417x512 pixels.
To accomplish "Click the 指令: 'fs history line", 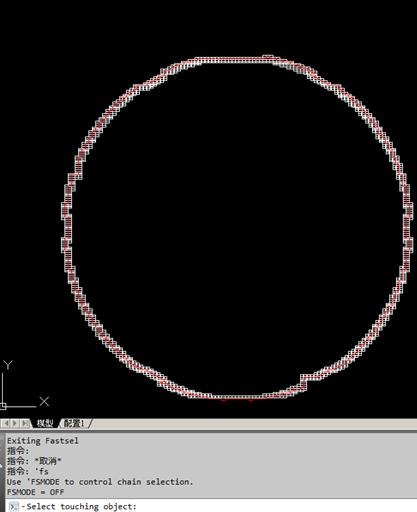I will tap(28, 472).
